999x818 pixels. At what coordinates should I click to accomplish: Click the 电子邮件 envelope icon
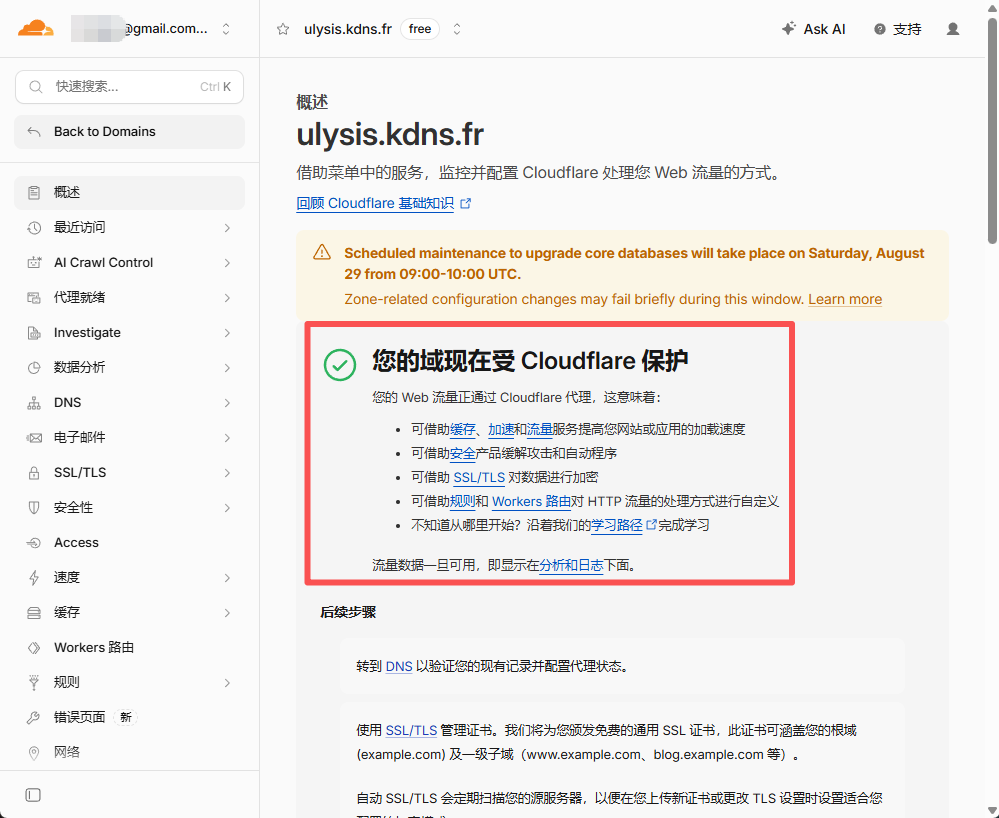[34, 438]
